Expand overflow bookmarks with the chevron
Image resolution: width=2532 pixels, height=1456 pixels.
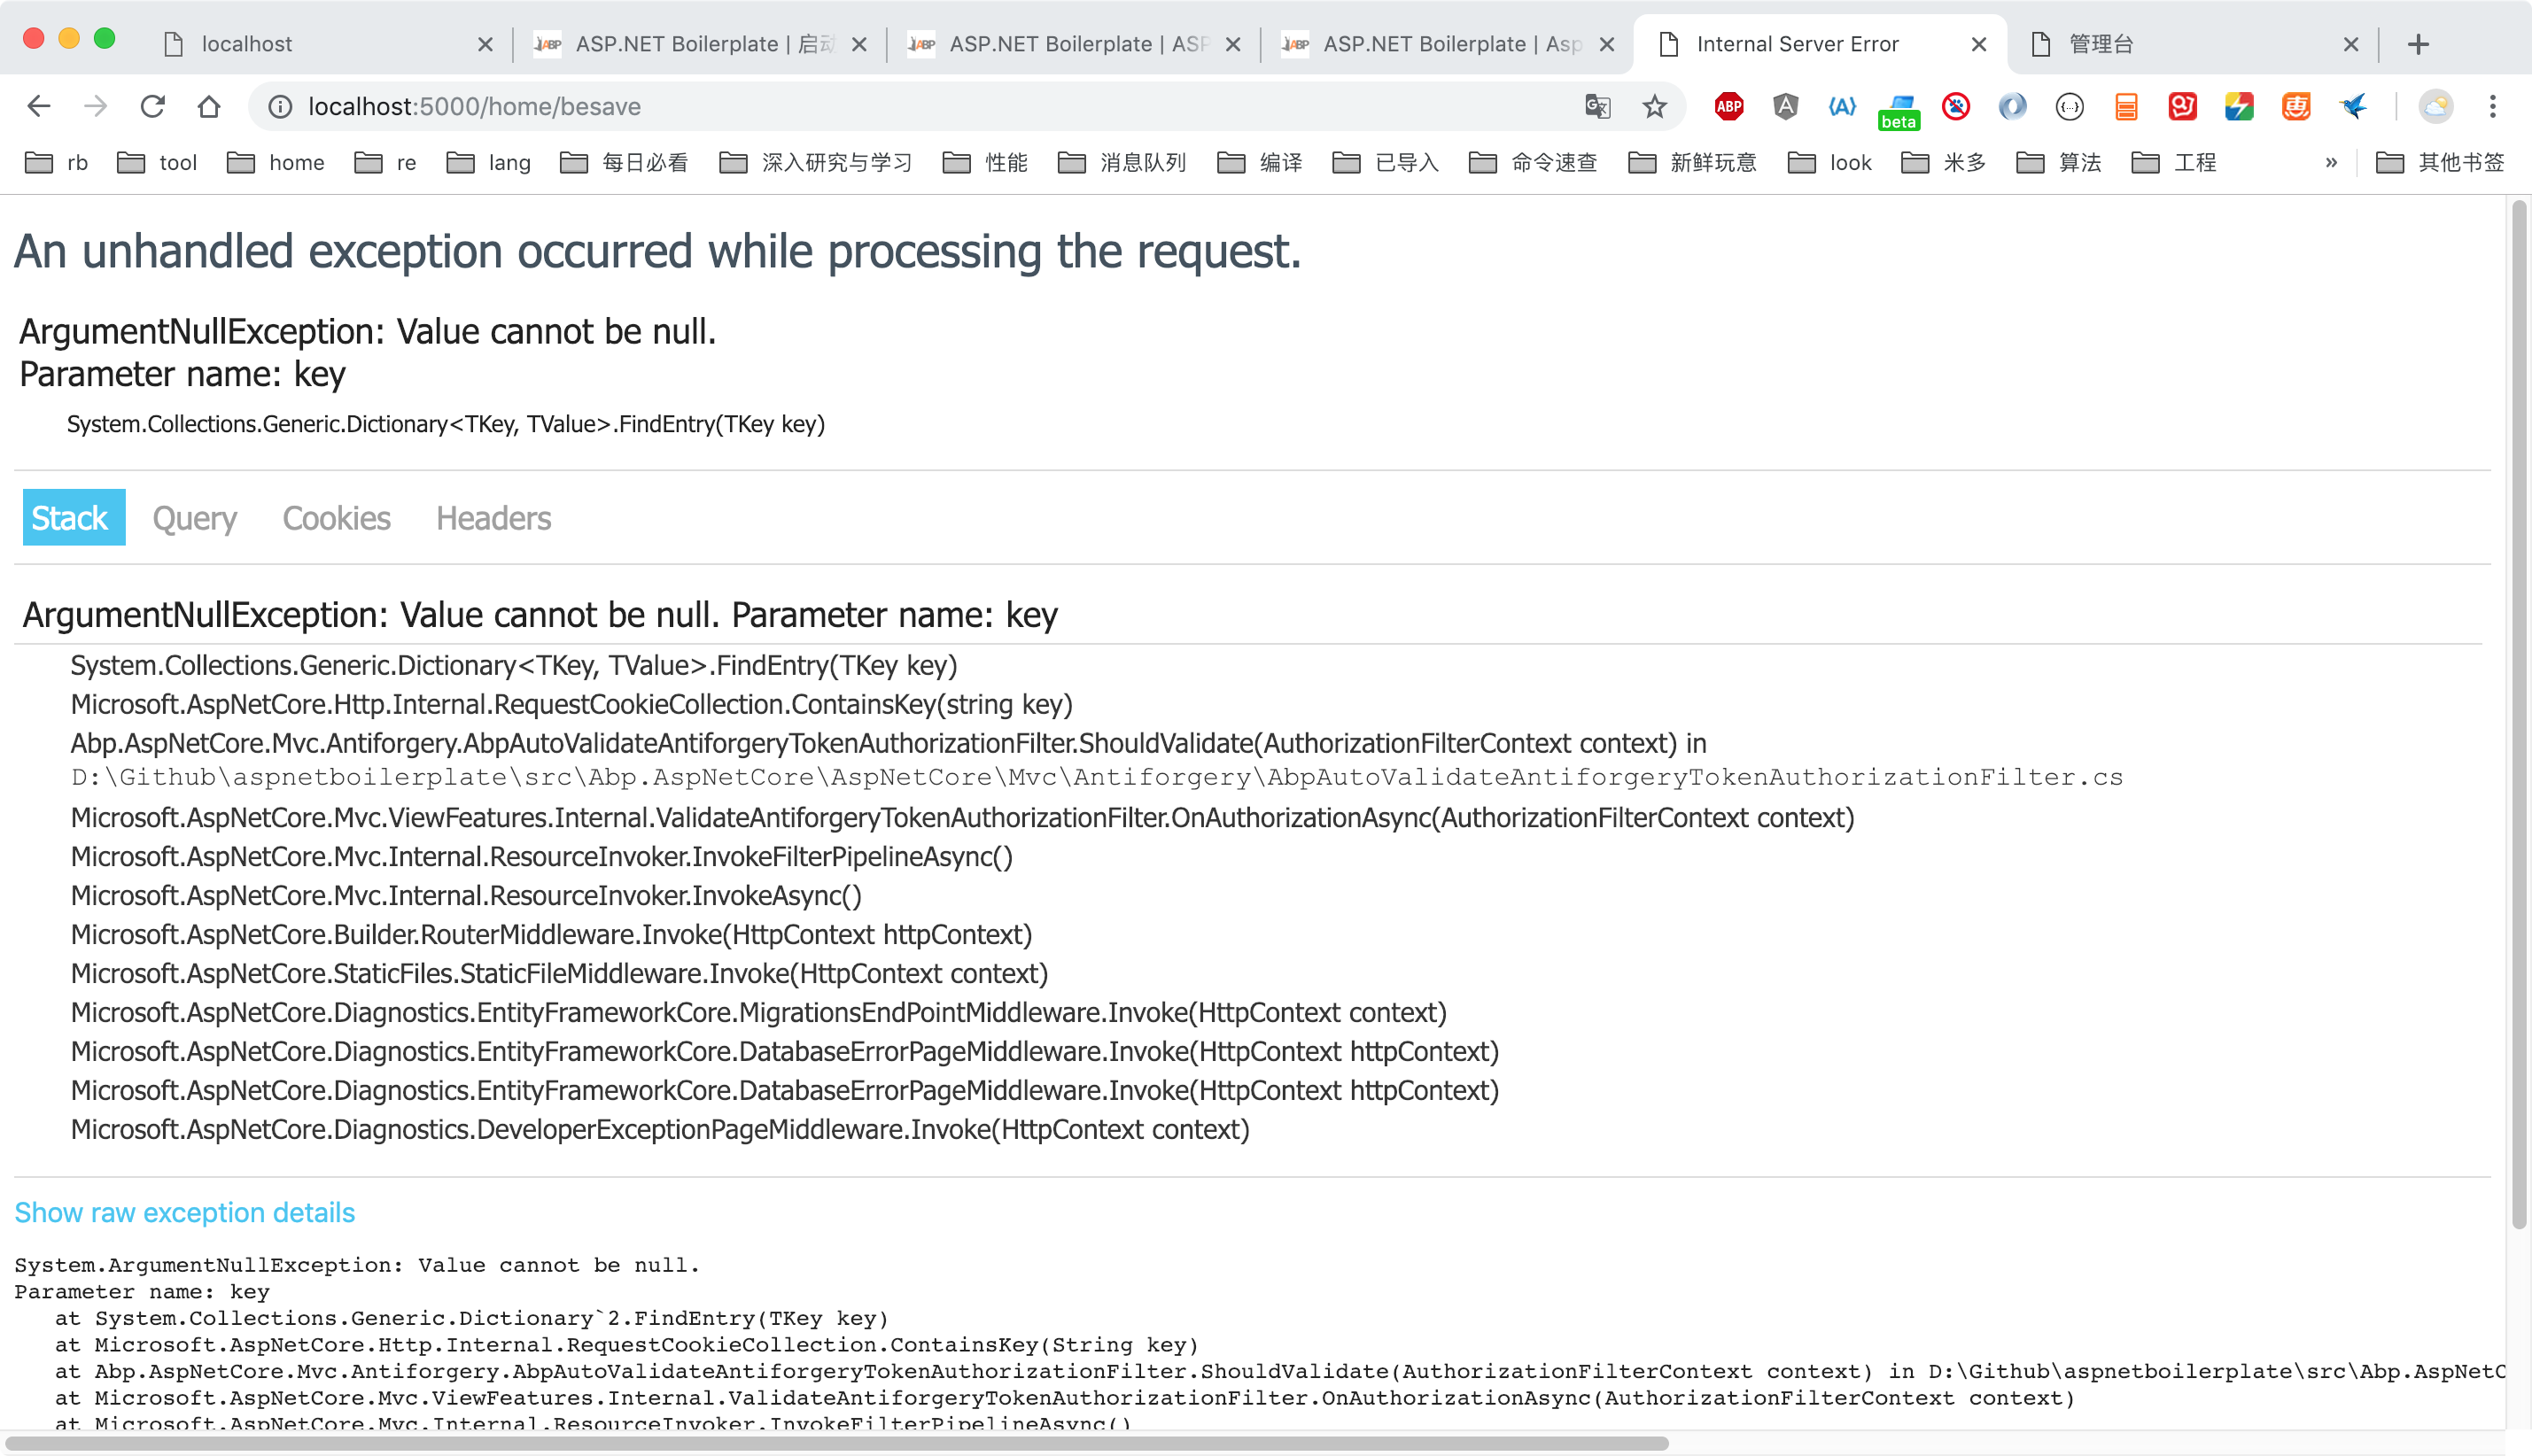[2332, 162]
